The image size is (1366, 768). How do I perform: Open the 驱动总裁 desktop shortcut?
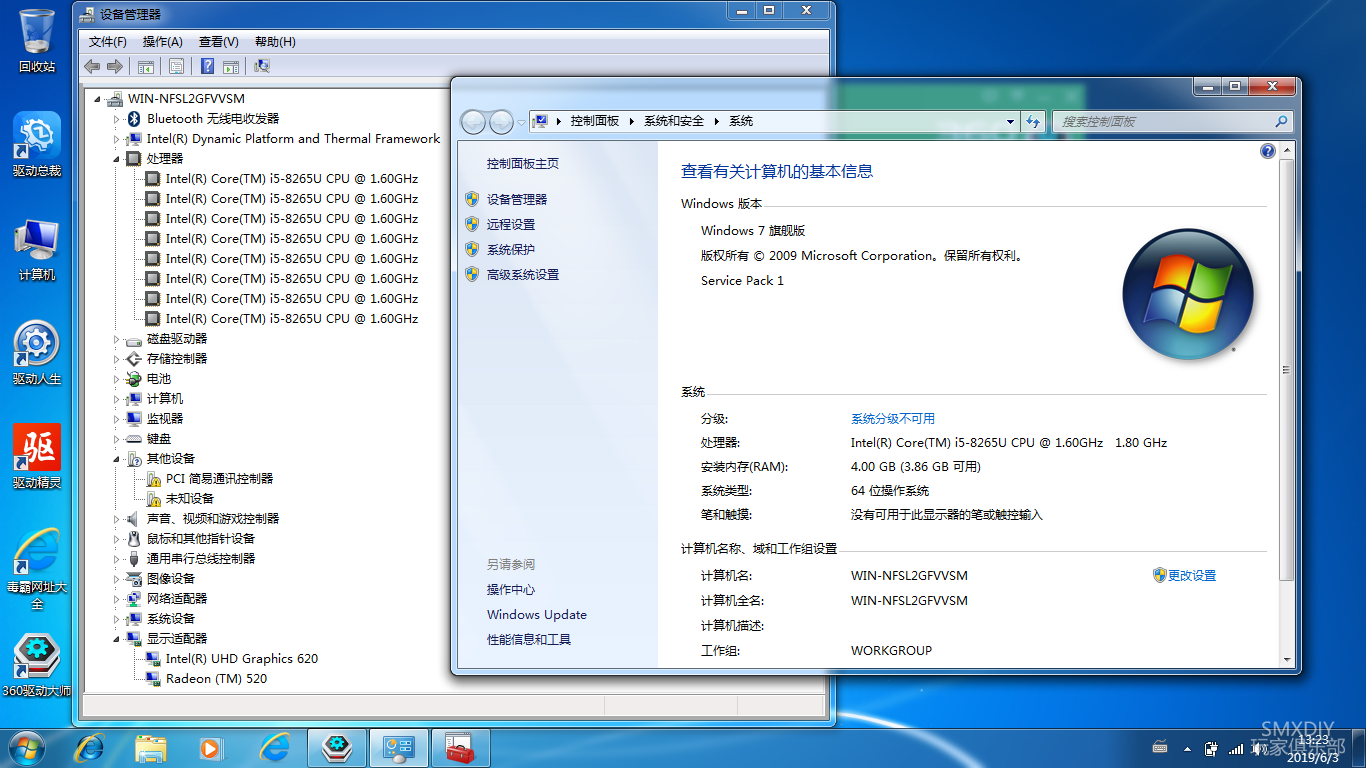click(37, 145)
